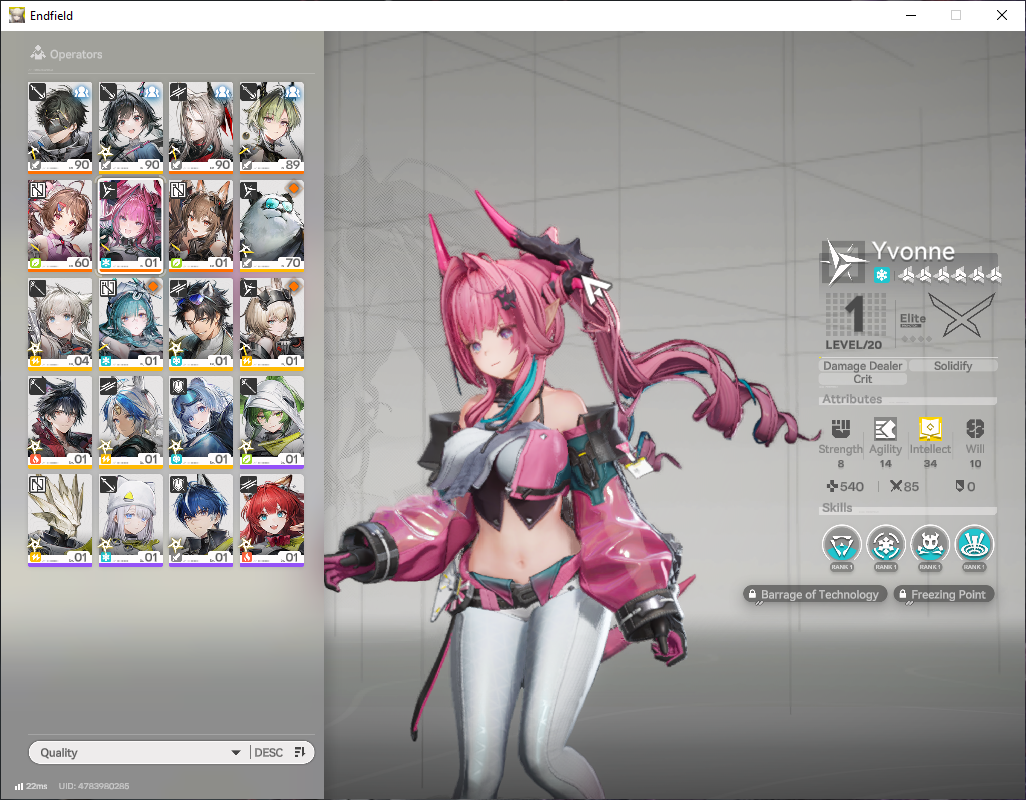Click the network signal bars icon
Viewport: 1026px width, 800px height.
point(19,786)
